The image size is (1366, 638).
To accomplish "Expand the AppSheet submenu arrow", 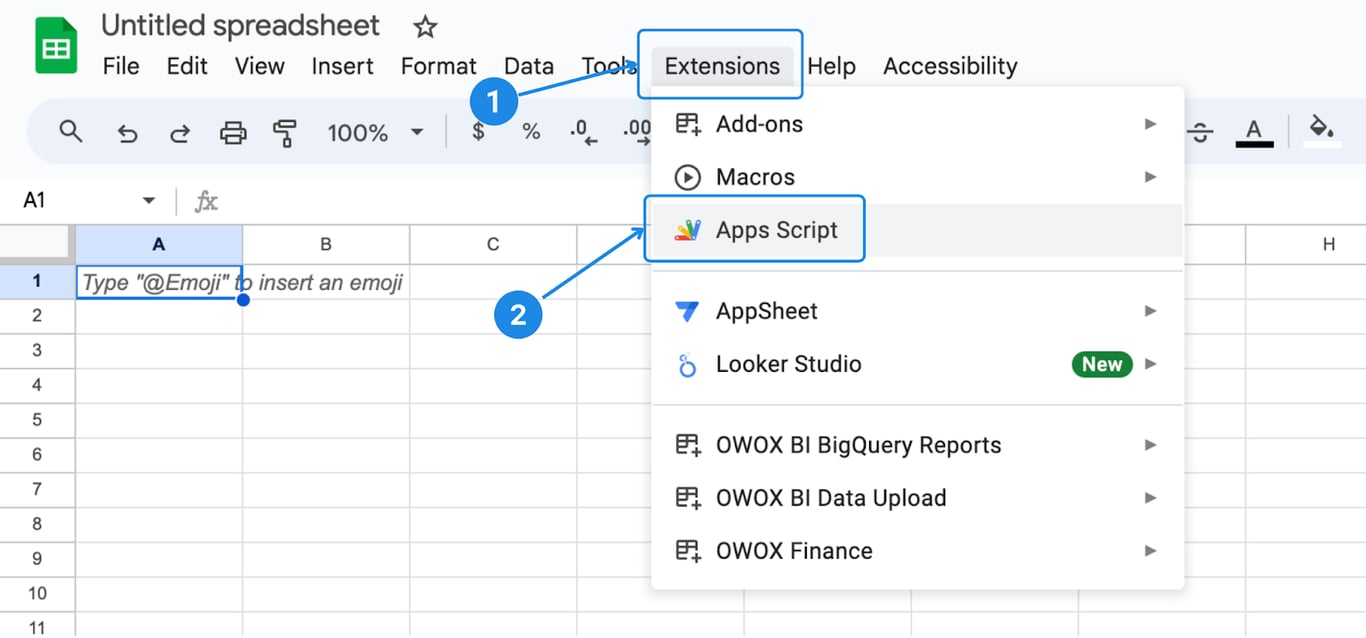I will (x=1151, y=311).
